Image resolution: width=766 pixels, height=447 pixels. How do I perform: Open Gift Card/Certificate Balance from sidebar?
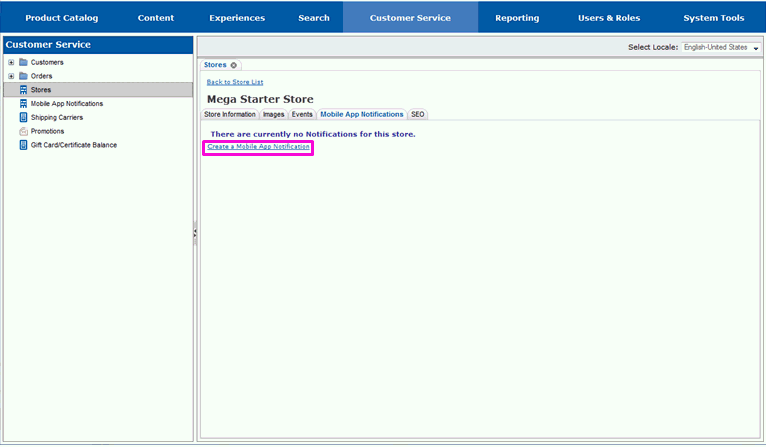click(74, 145)
